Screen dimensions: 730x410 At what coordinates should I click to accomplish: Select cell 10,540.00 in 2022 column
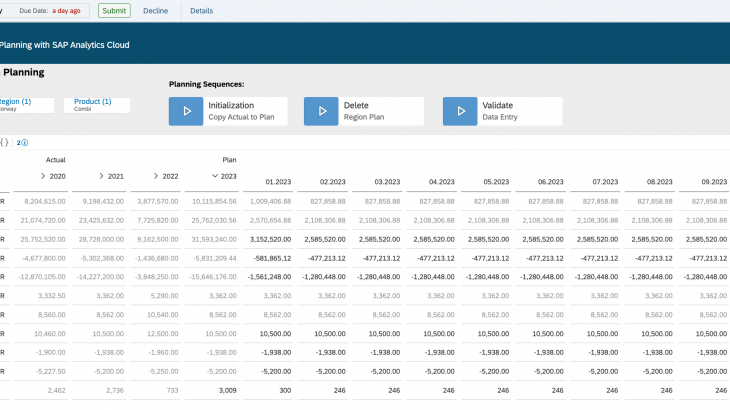point(162,315)
